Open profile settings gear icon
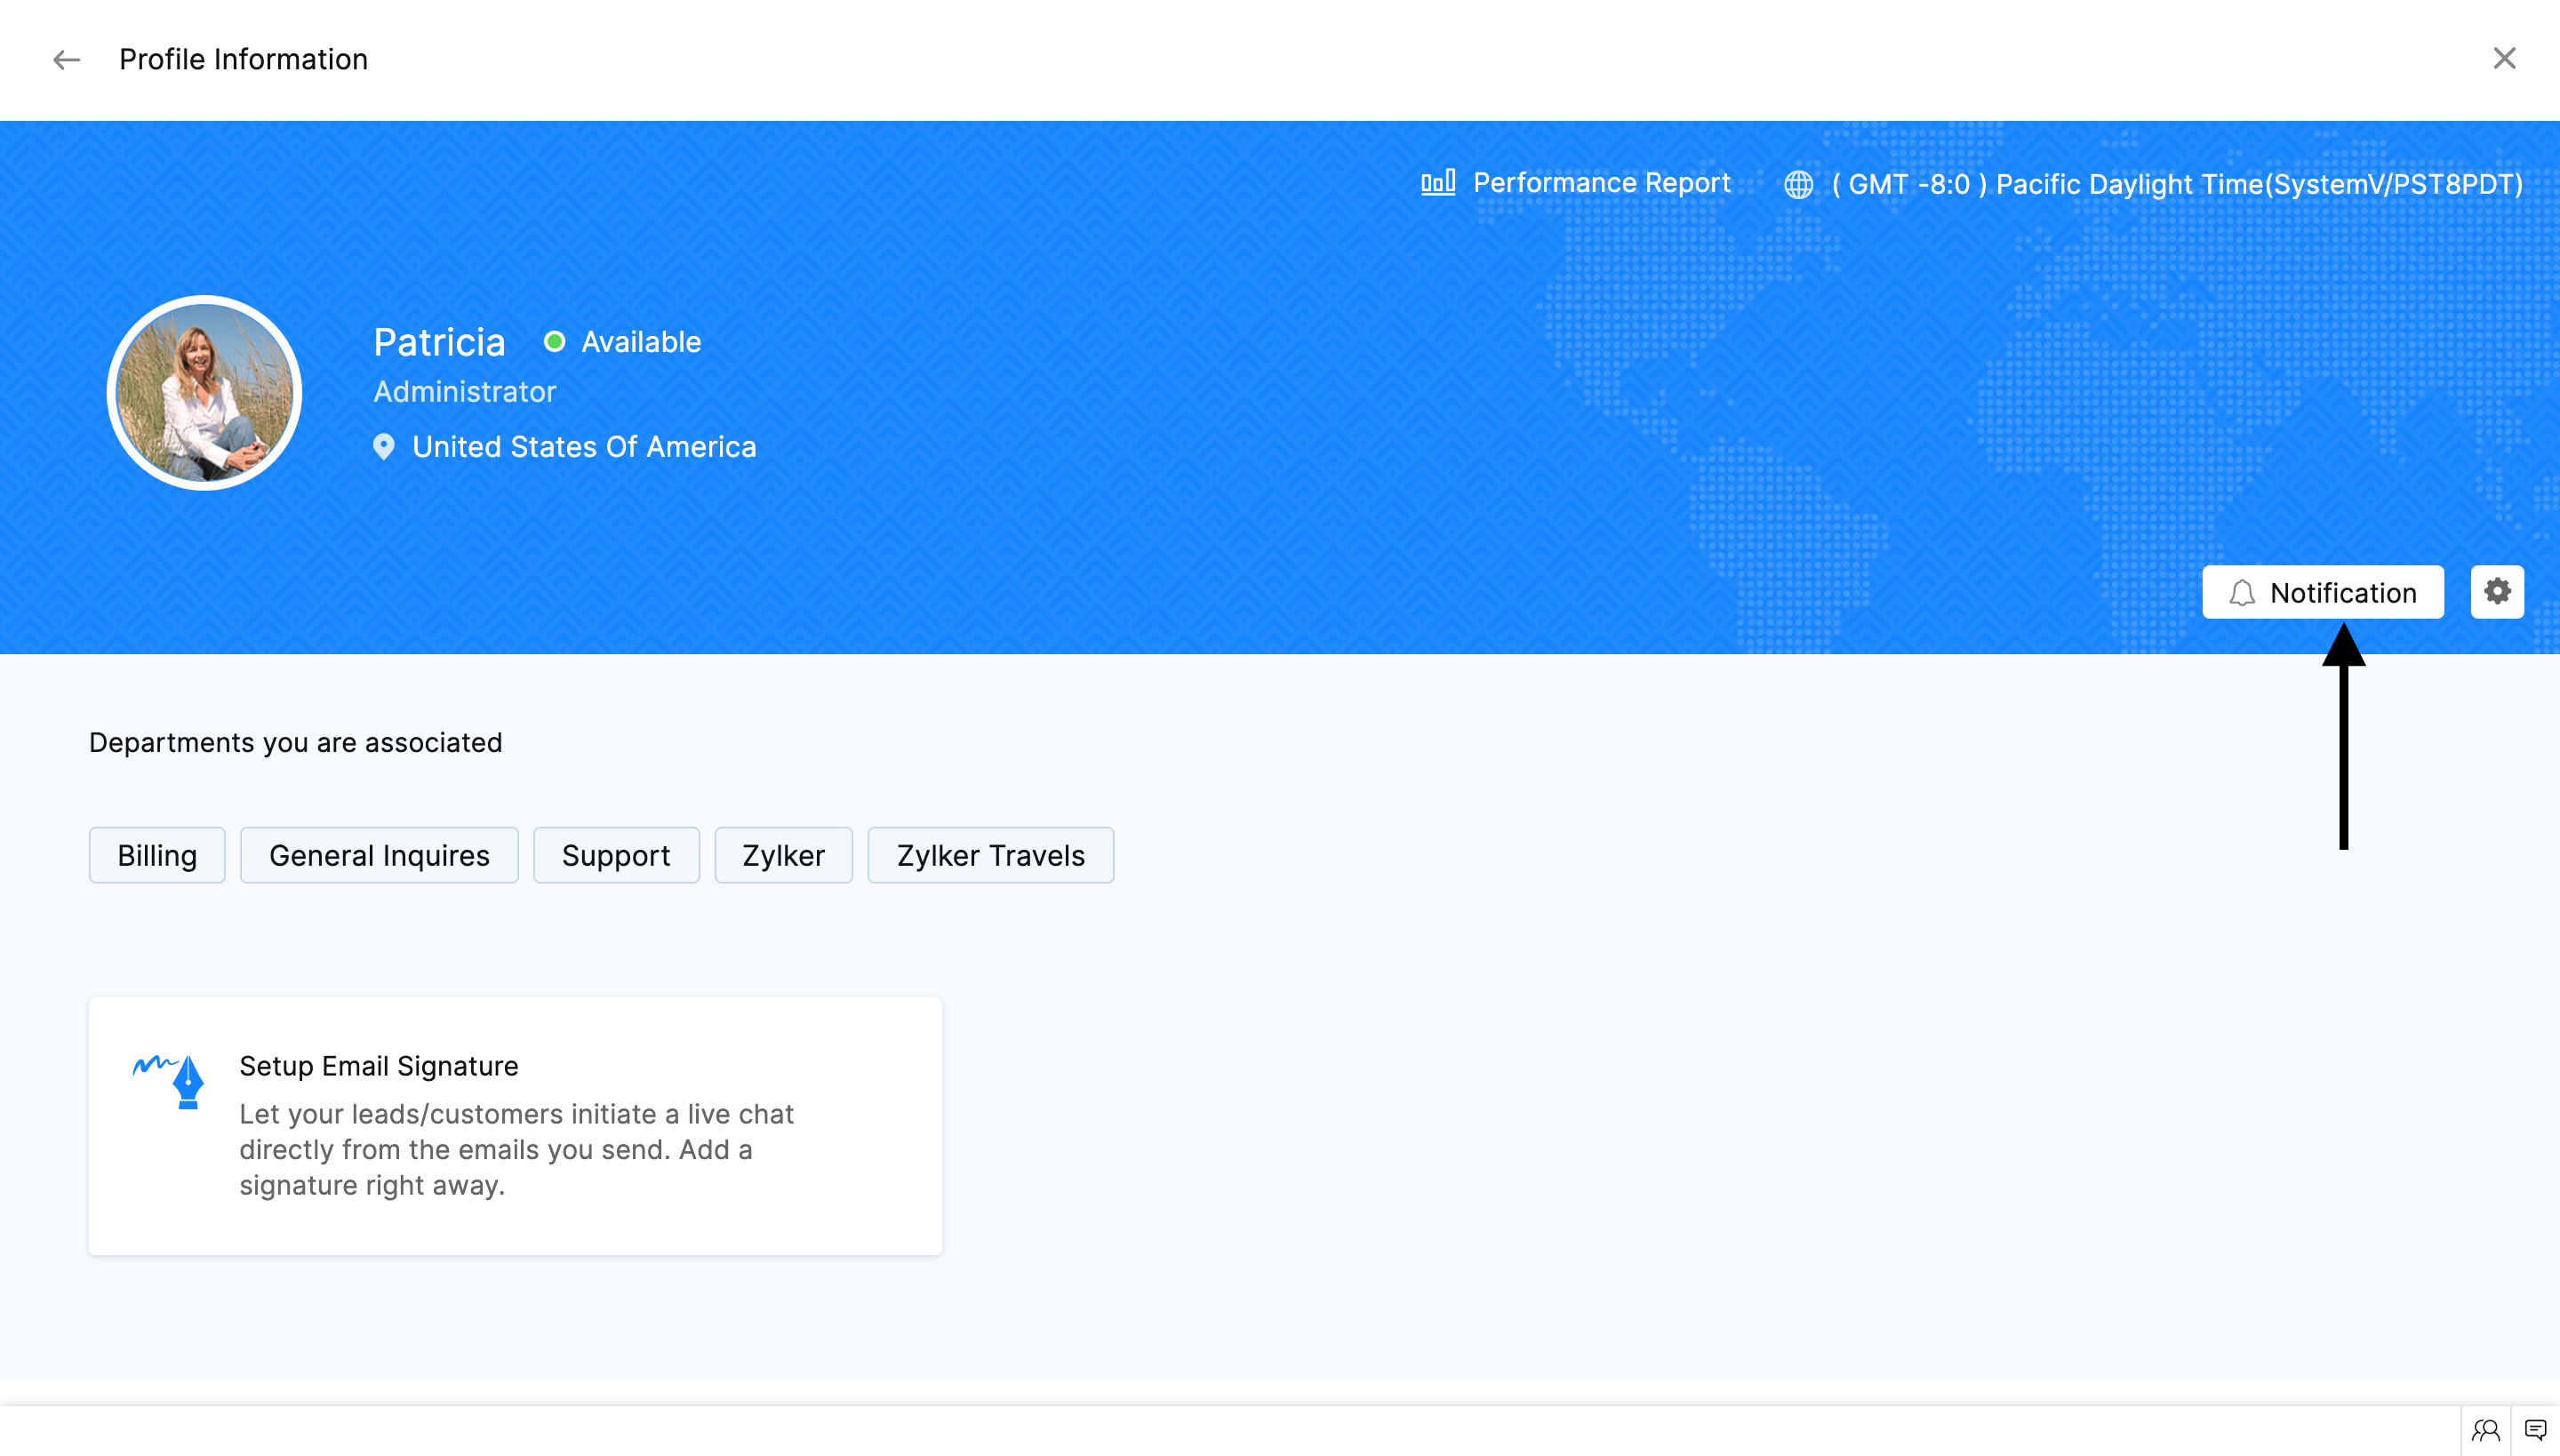Screen dimensions: 2560x1456 click(2497, 592)
